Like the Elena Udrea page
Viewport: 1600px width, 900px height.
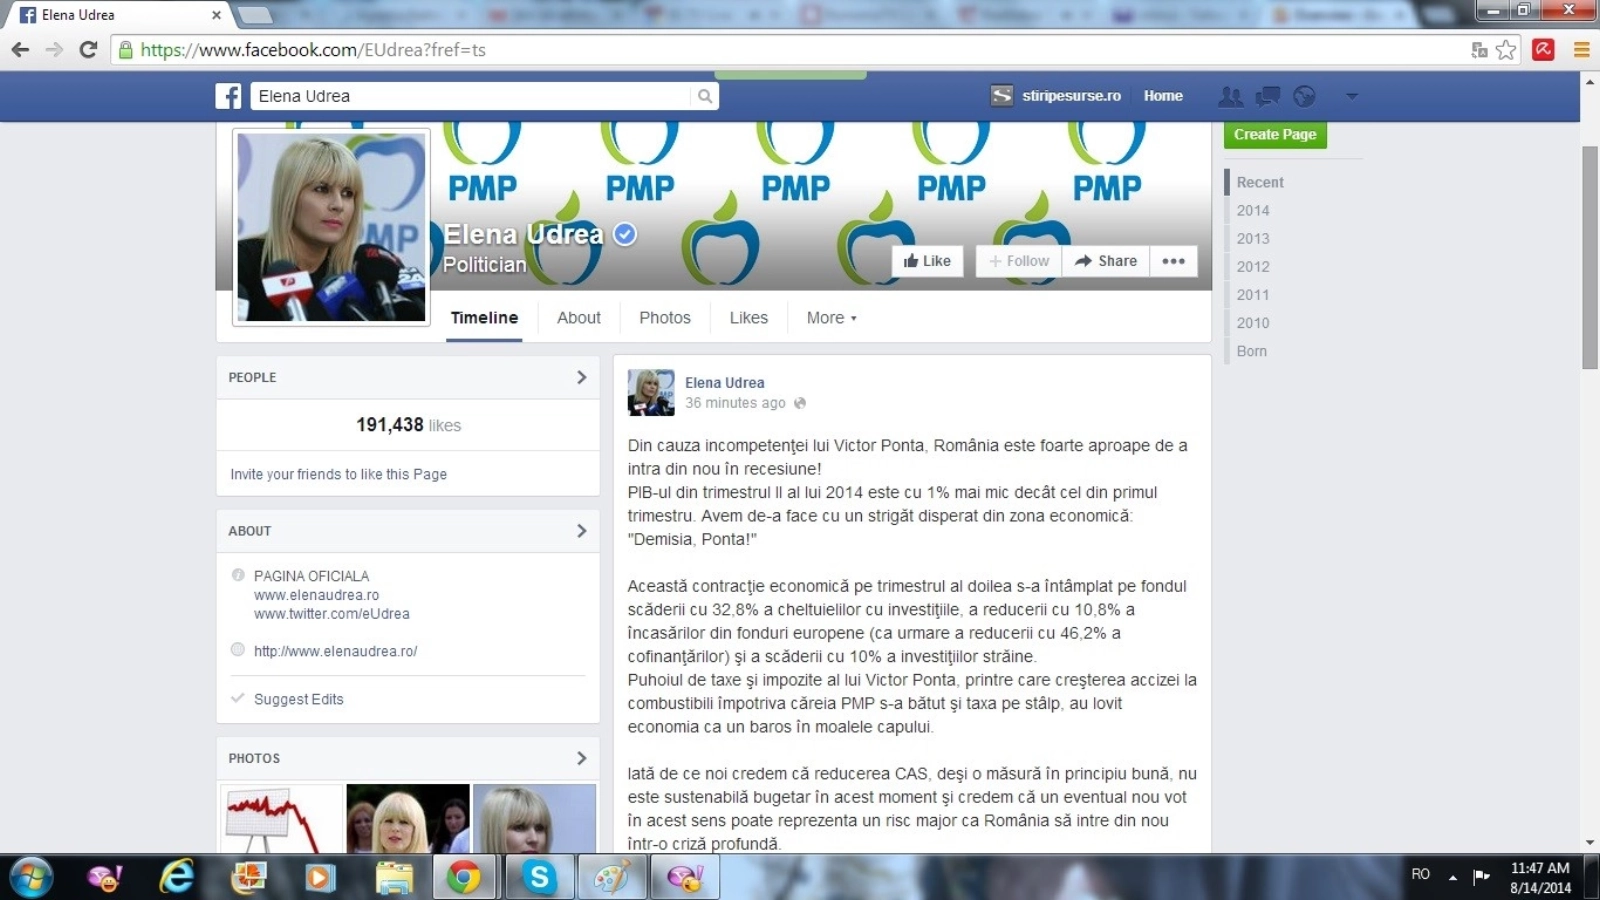[927, 261]
